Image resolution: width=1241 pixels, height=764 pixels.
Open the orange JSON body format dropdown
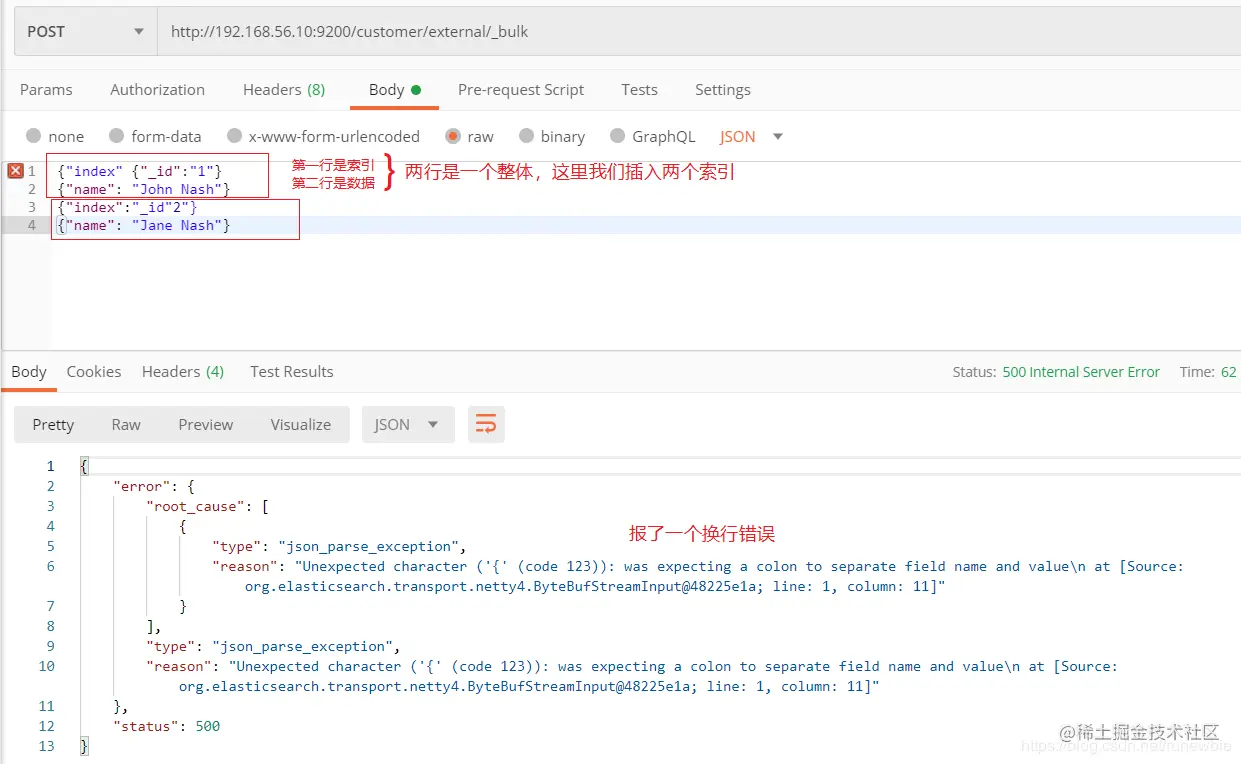(751, 136)
